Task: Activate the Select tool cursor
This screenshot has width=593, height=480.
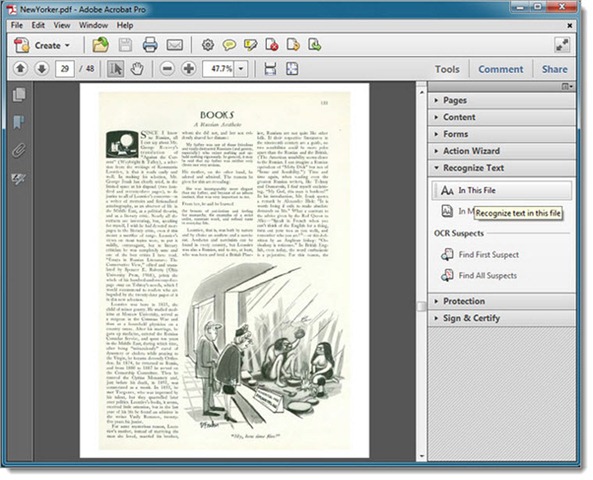Action: pos(115,69)
